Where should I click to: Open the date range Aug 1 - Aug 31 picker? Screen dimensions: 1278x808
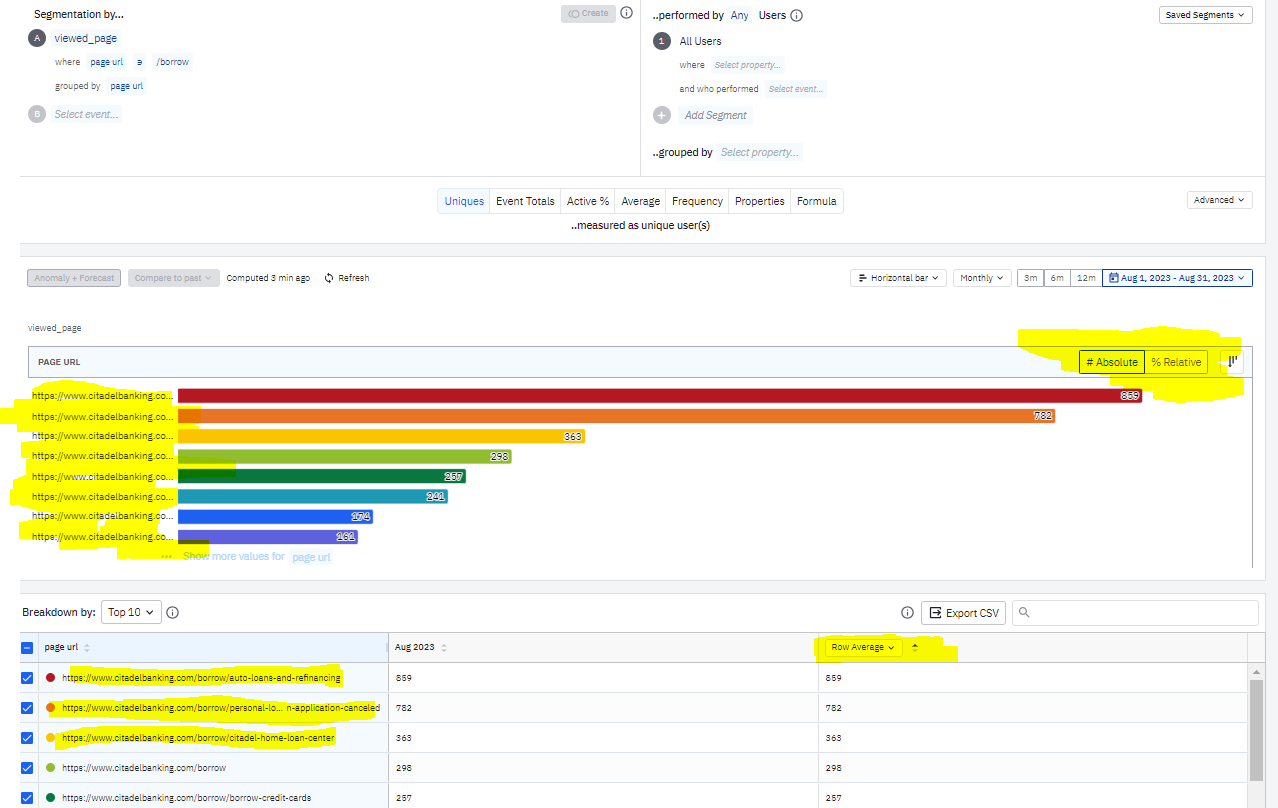tap(1177, 278)
